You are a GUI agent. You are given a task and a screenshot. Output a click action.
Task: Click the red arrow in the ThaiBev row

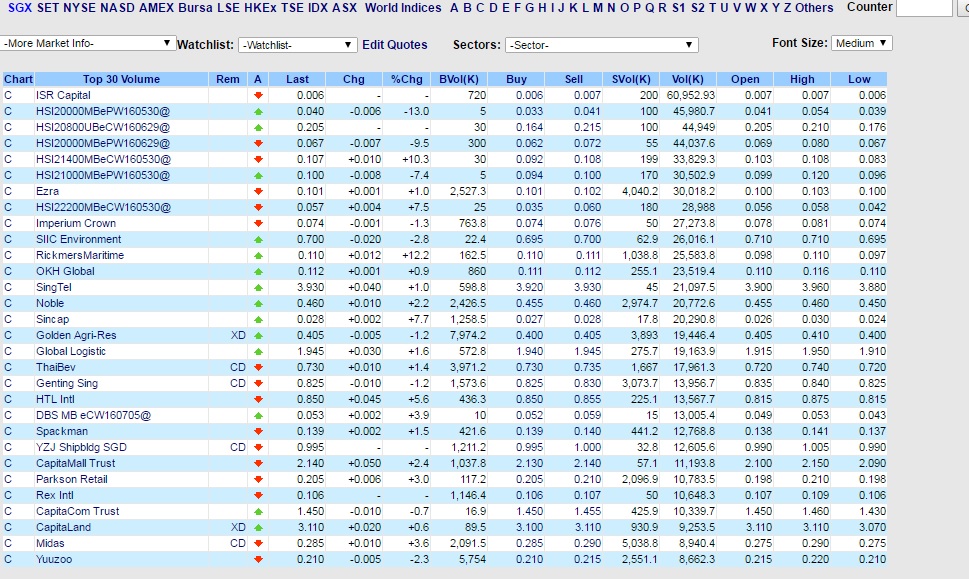[258, 368]
